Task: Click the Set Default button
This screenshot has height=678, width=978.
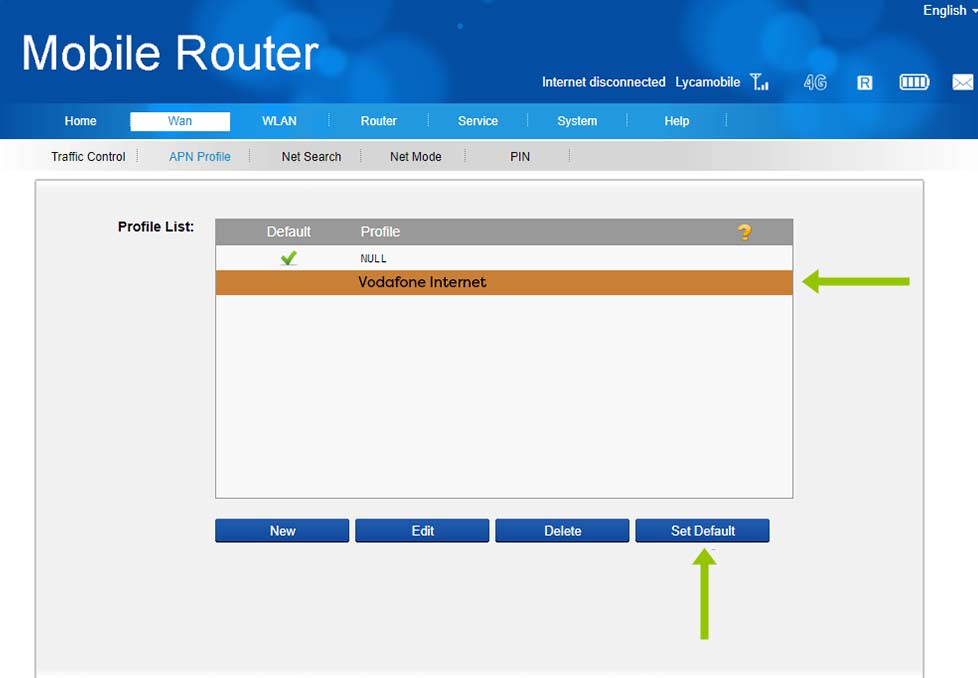Action: coord(702,531)
